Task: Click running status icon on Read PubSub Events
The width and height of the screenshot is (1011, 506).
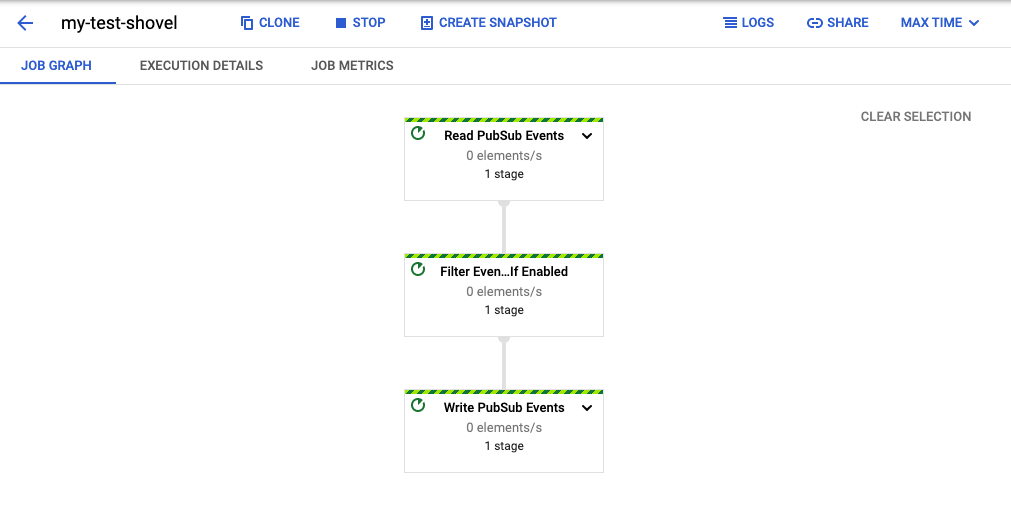Action: (418, 134)
